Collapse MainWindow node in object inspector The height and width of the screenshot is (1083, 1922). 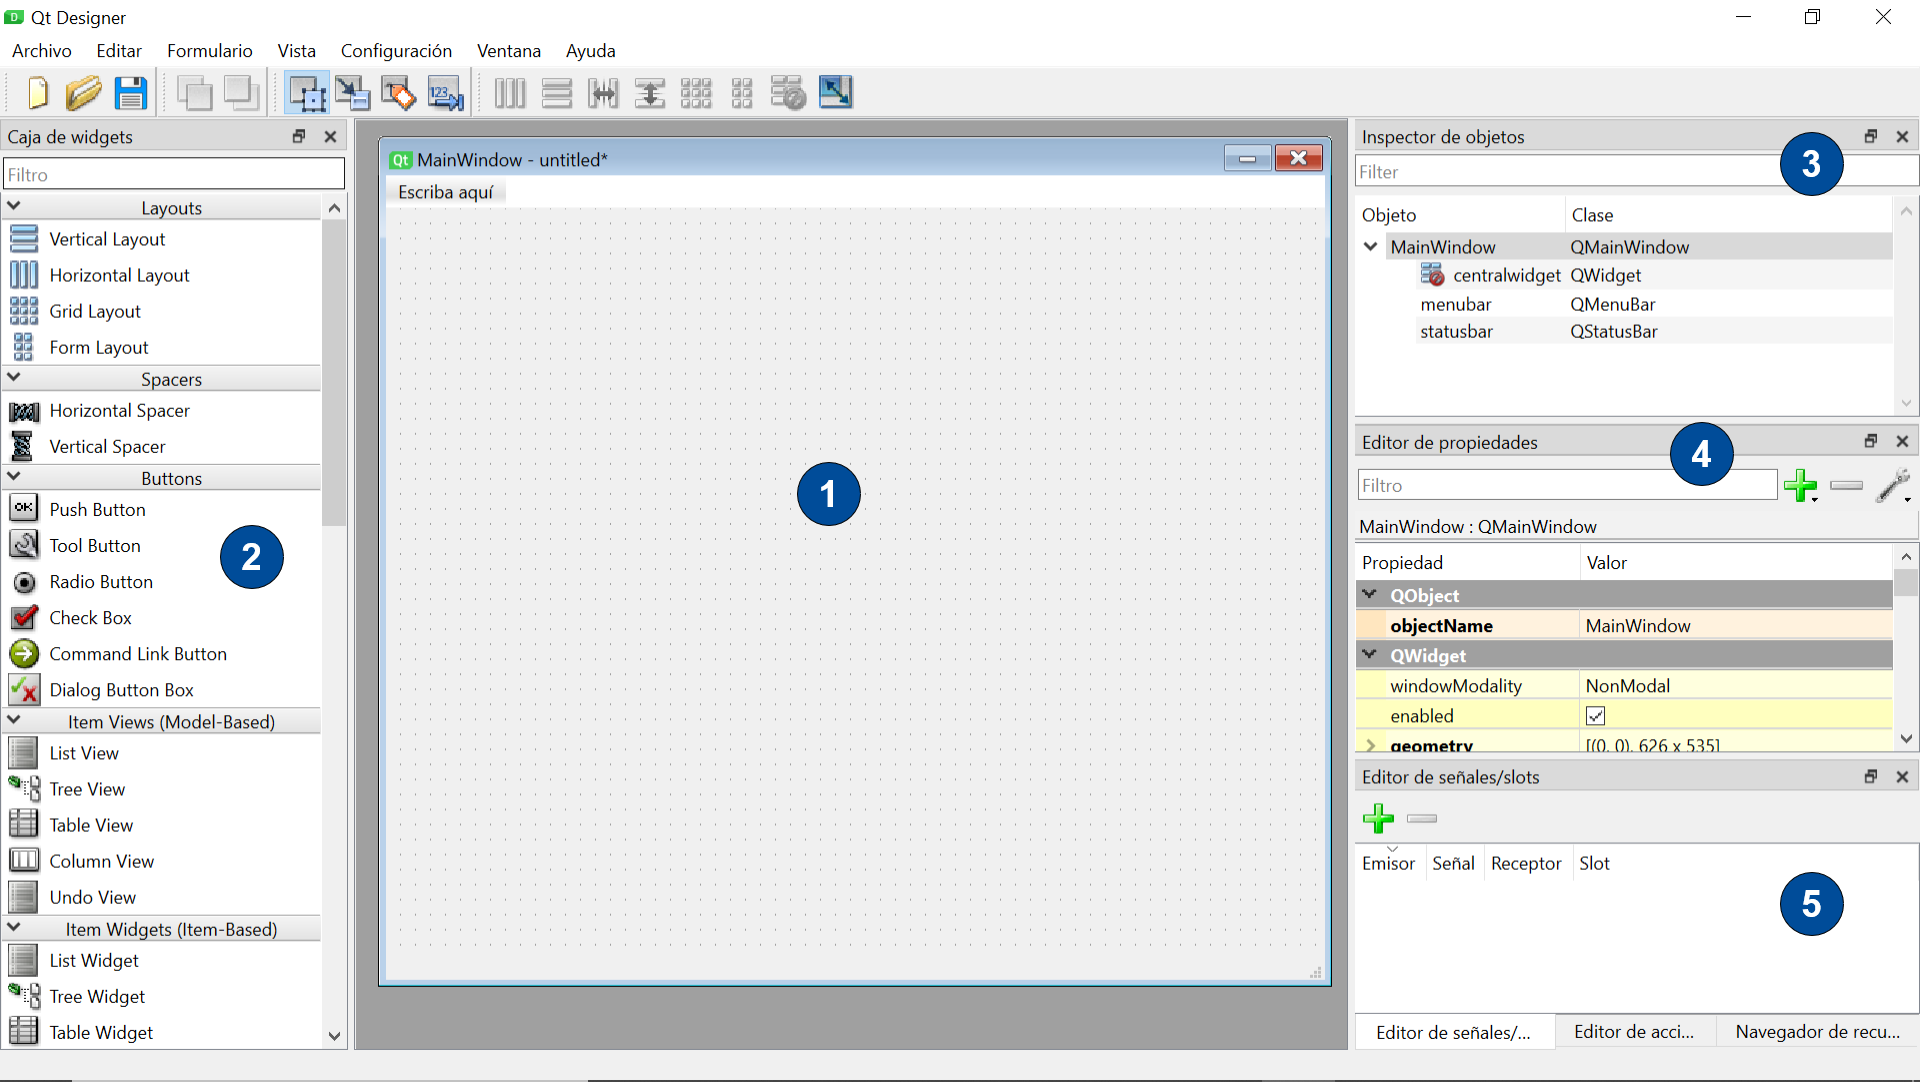[x=1371, y=247]
